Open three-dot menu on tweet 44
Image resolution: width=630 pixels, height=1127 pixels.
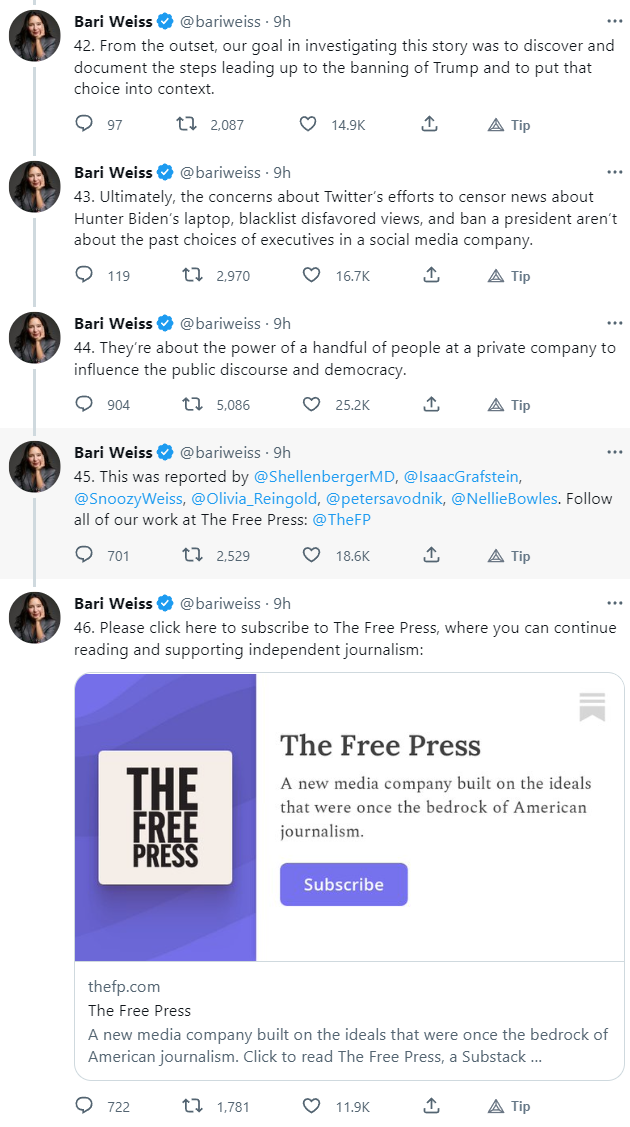[x=614, y=323]
